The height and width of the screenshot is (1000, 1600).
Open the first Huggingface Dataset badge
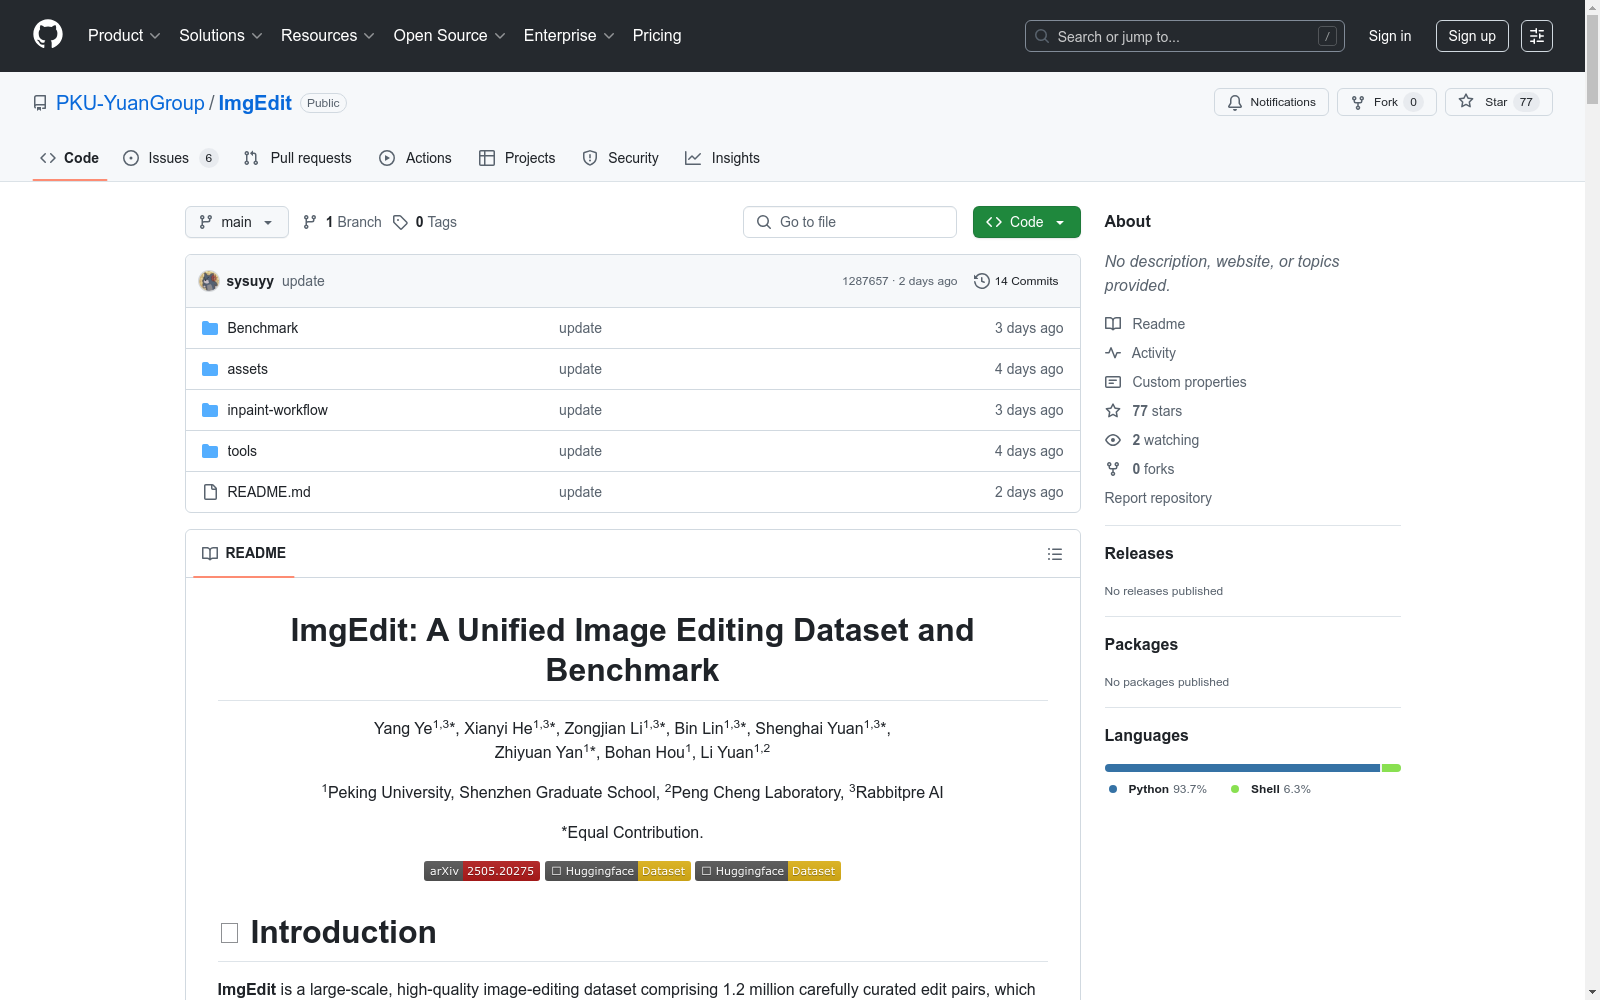click(x=618, y=871)
